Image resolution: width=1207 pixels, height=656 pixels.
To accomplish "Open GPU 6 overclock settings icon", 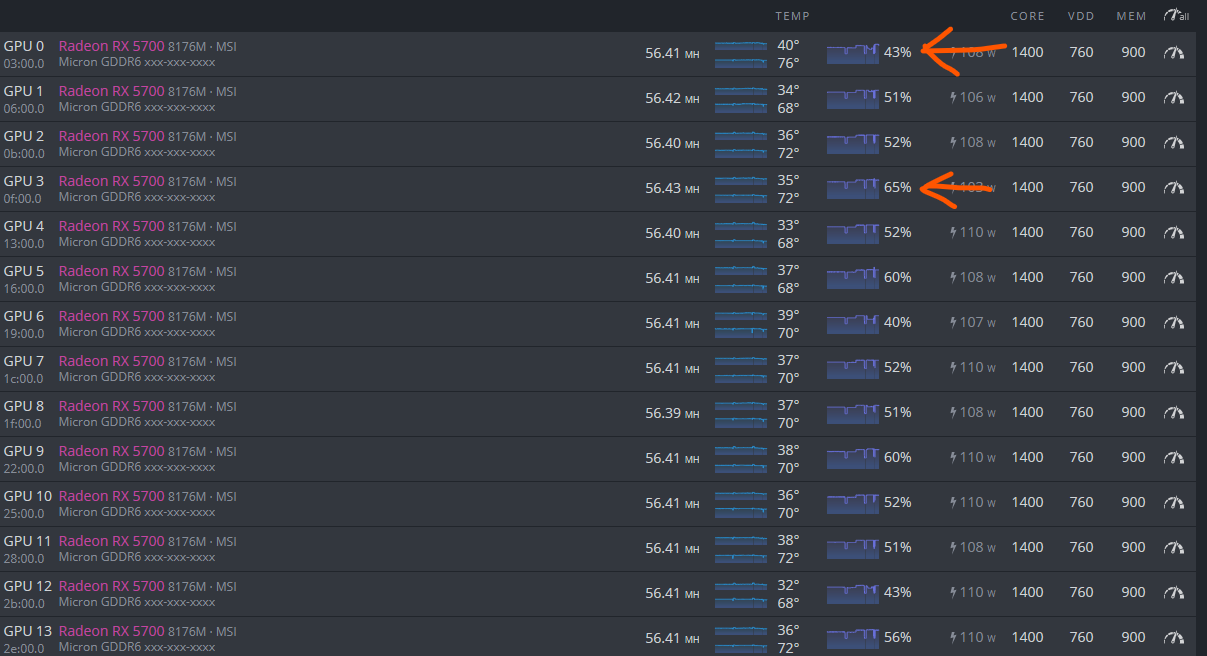I will [x=1173, y=323].
